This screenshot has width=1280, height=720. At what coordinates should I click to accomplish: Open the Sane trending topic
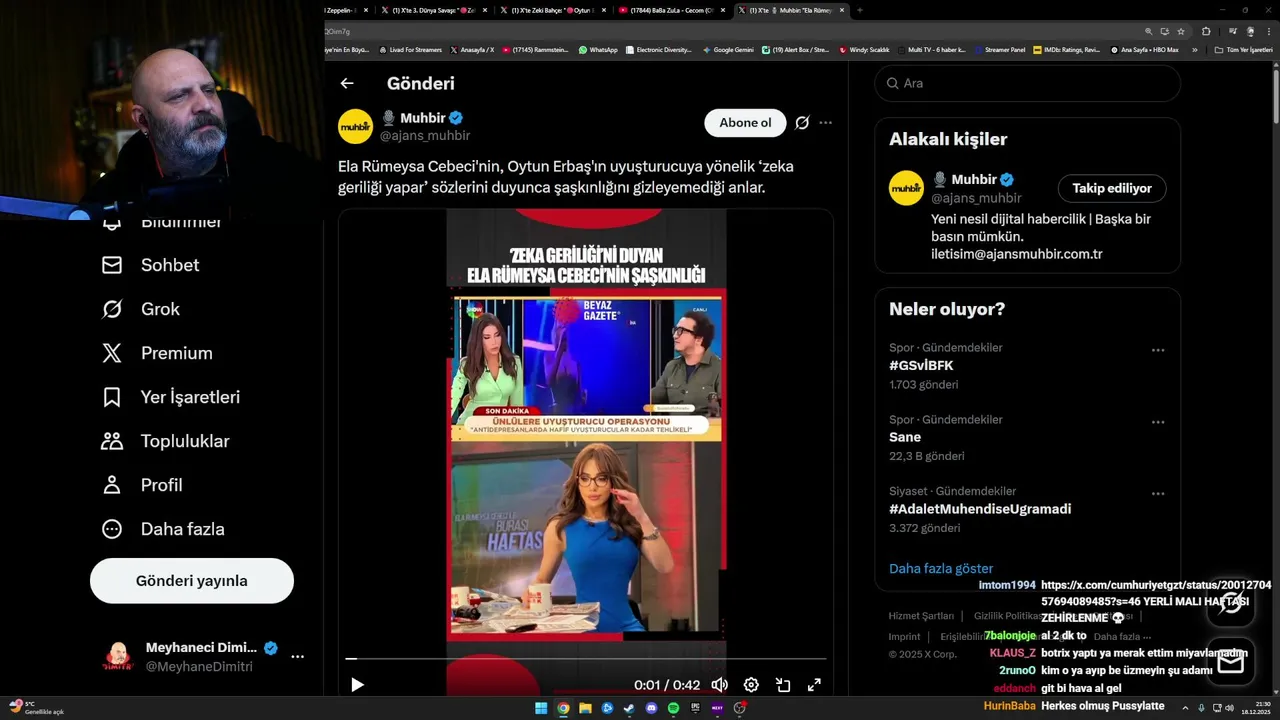[905, 437]
